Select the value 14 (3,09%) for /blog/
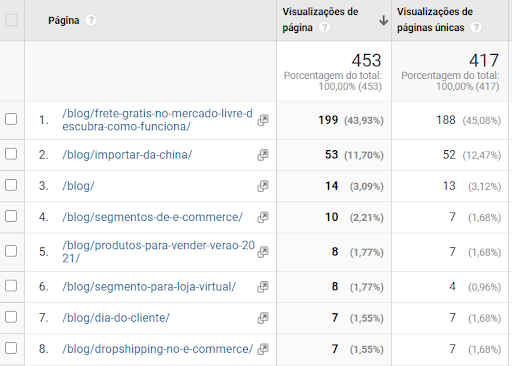 [354, 186]
